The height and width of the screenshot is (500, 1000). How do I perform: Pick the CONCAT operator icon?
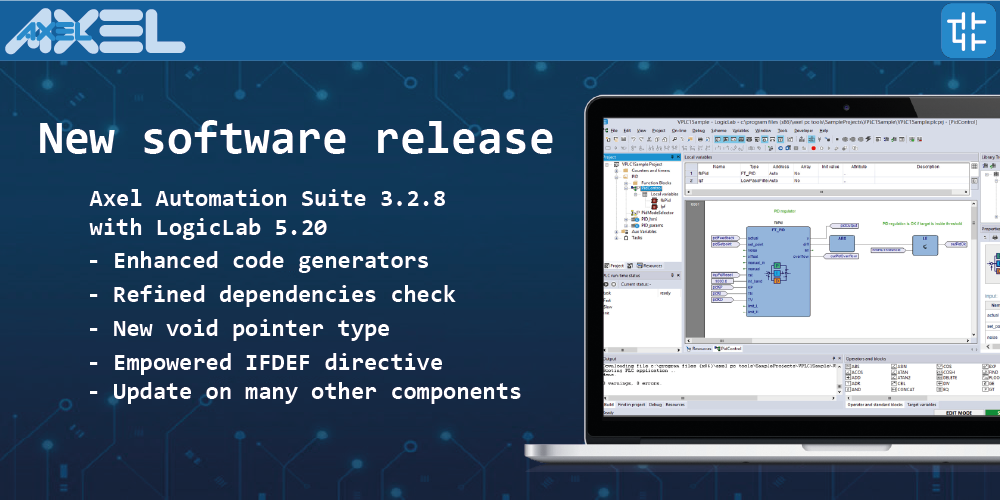pos(893,389)
